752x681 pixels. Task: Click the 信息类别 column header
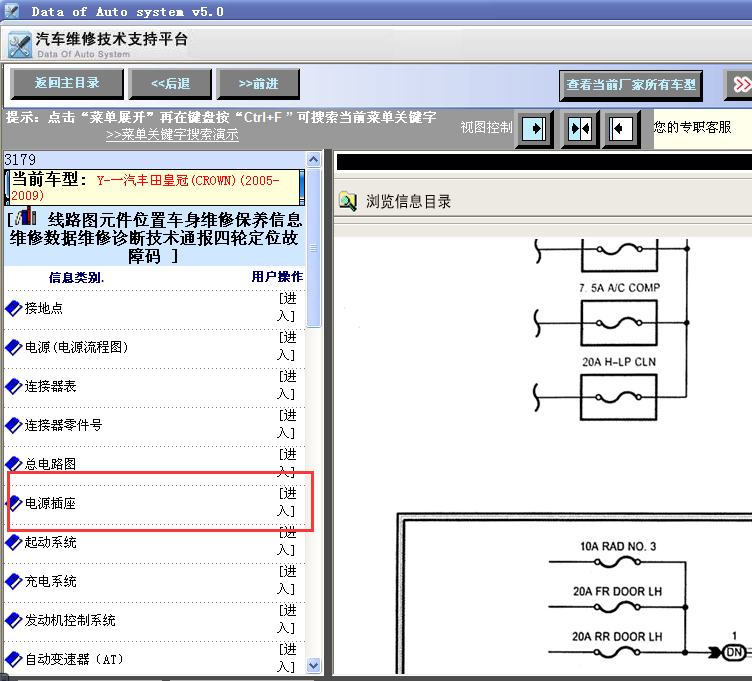click(x=76, y=277)
